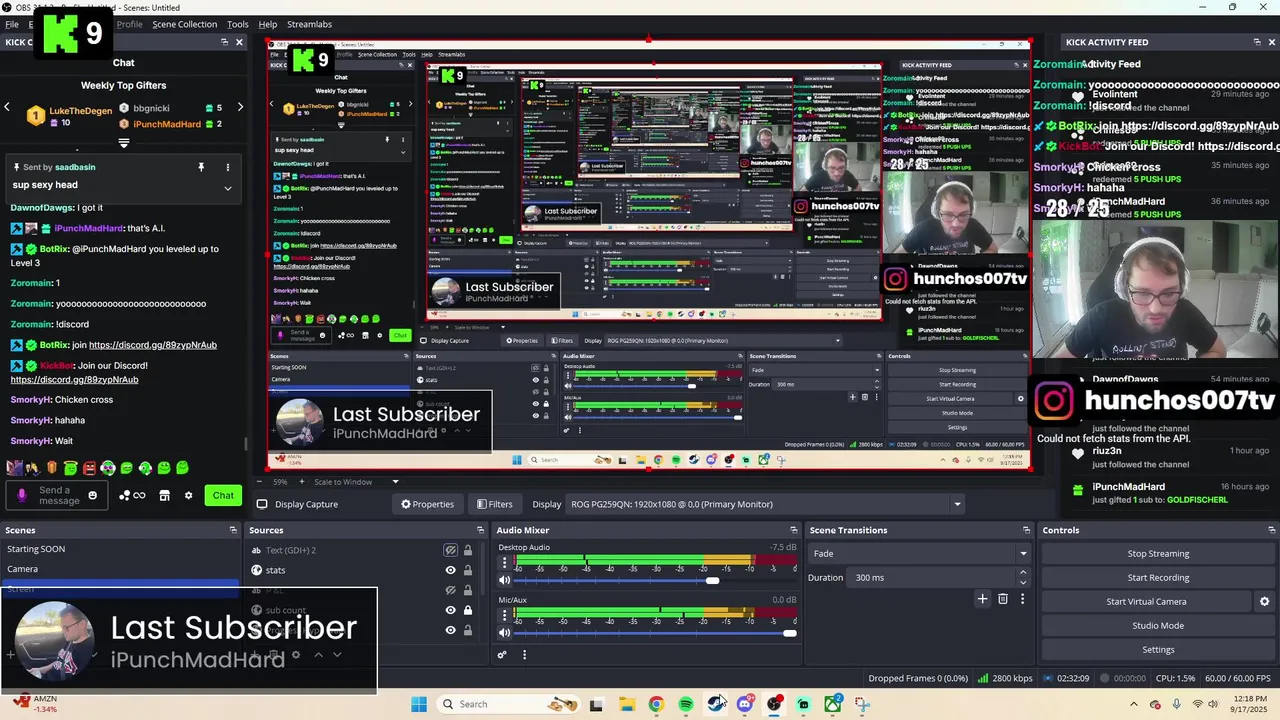The height and width of the screenshot is (720, 1280).
Task: Mute the Desktop Audio speaker
Action: (505, 580)
